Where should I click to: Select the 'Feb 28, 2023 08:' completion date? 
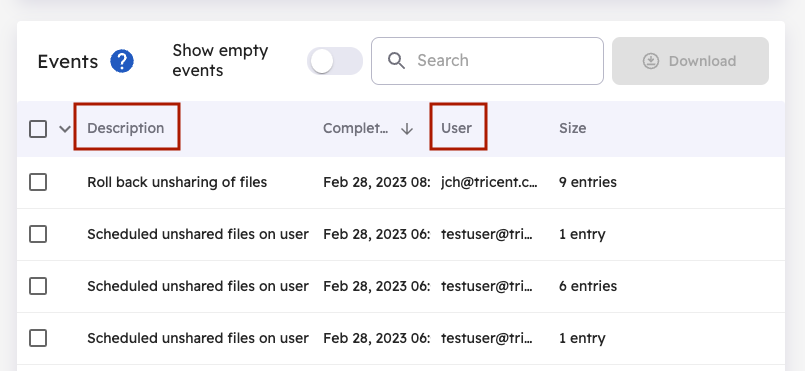[376, 182]
